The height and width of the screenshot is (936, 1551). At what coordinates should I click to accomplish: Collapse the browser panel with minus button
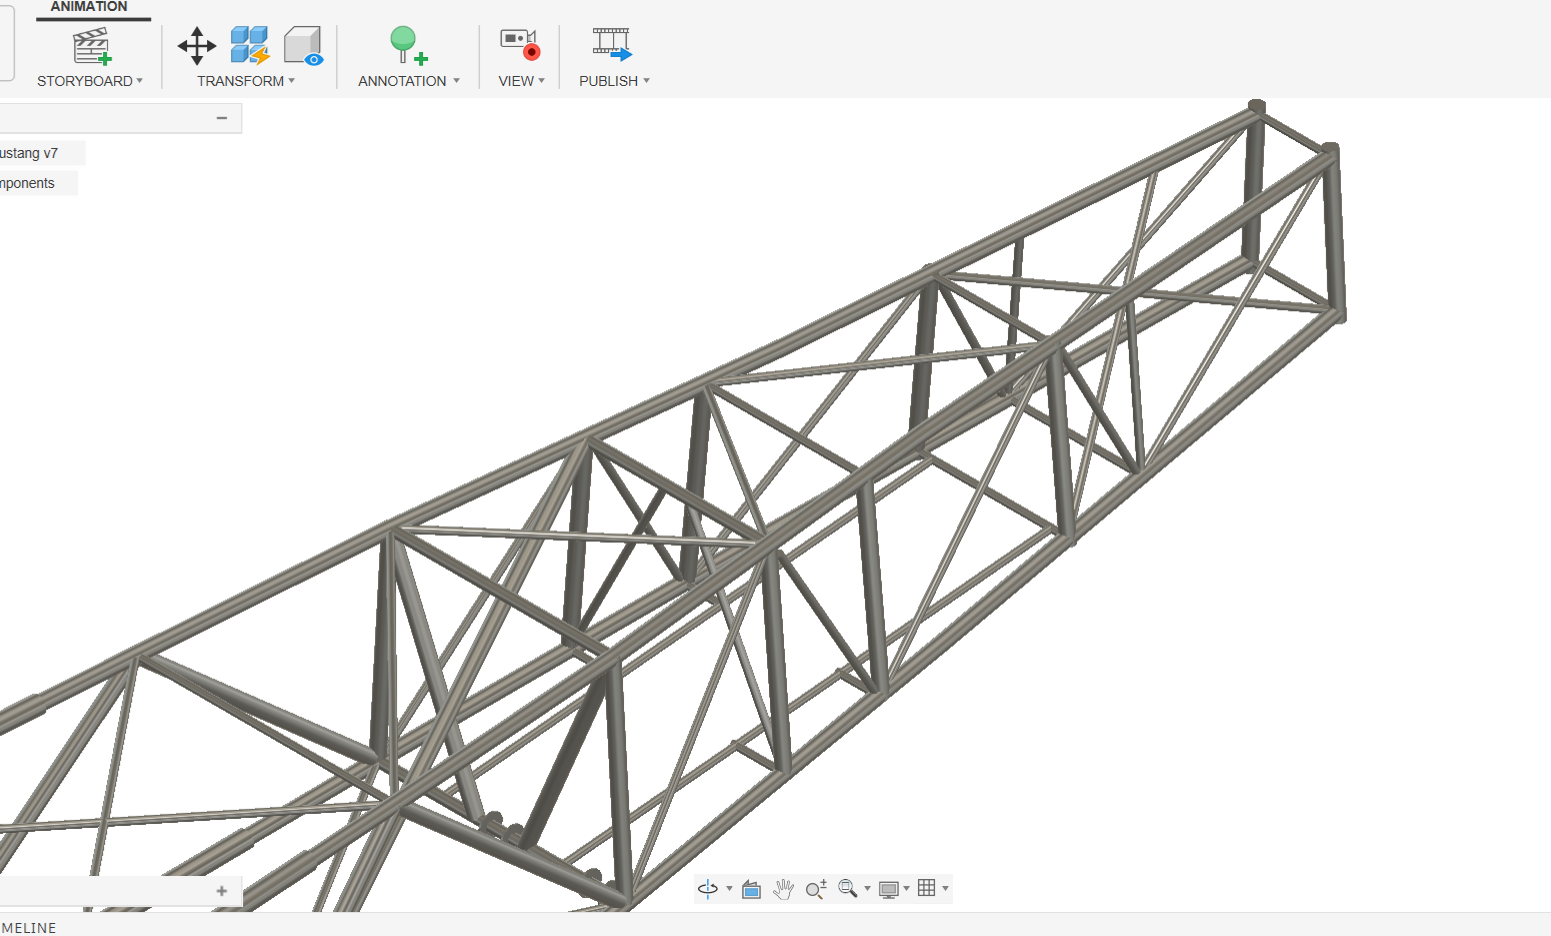[x=222, y=118]
